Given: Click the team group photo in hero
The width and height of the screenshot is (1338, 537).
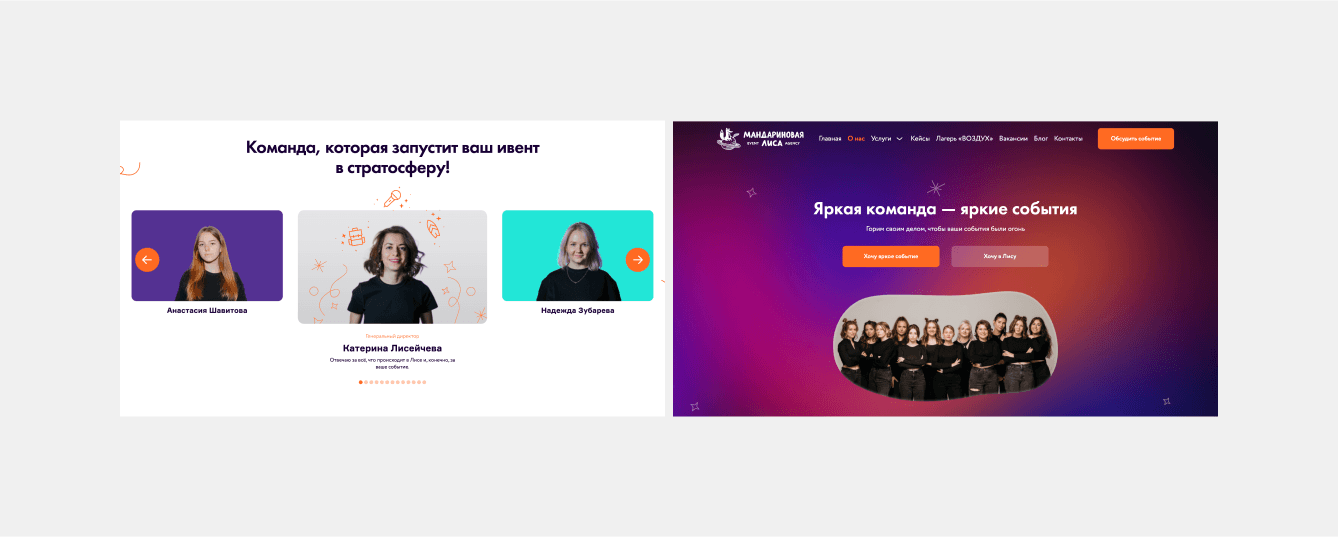Looking at the screenshot, I should click(945, 346).
